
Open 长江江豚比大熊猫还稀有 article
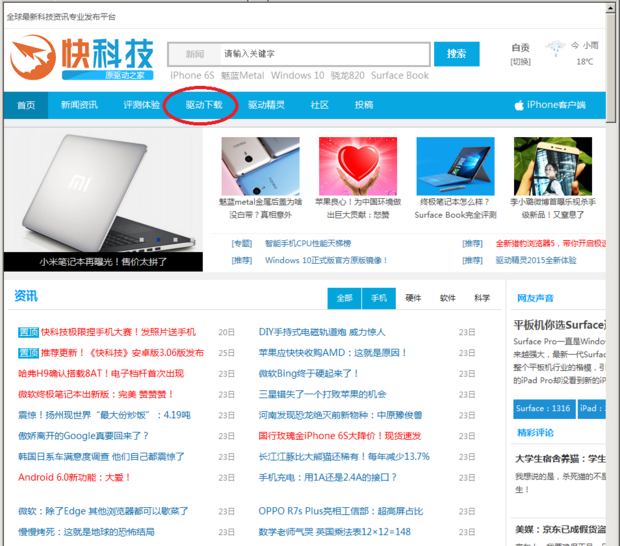[344, 457]
